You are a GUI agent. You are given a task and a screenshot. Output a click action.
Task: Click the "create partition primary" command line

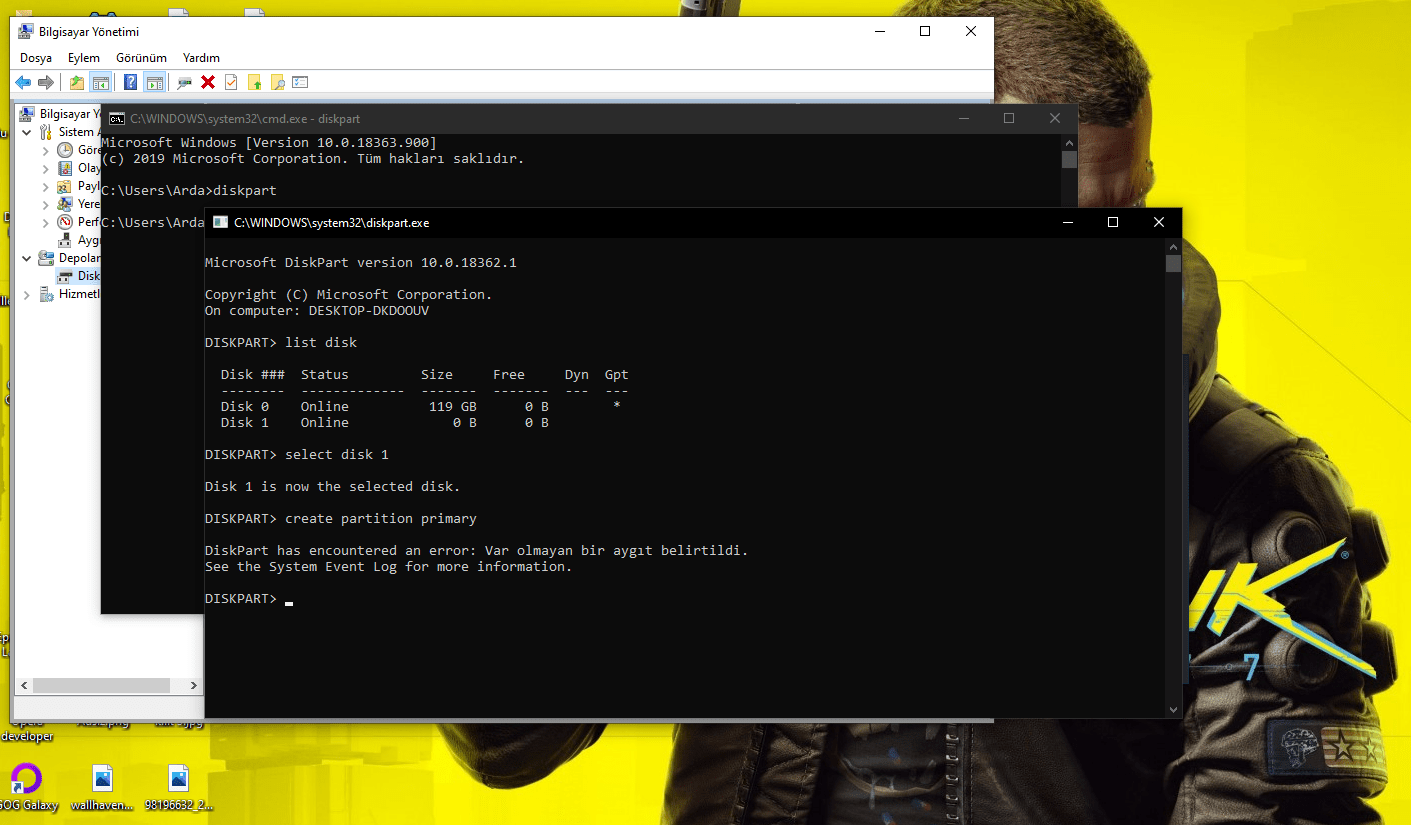[x=341, y=519]
